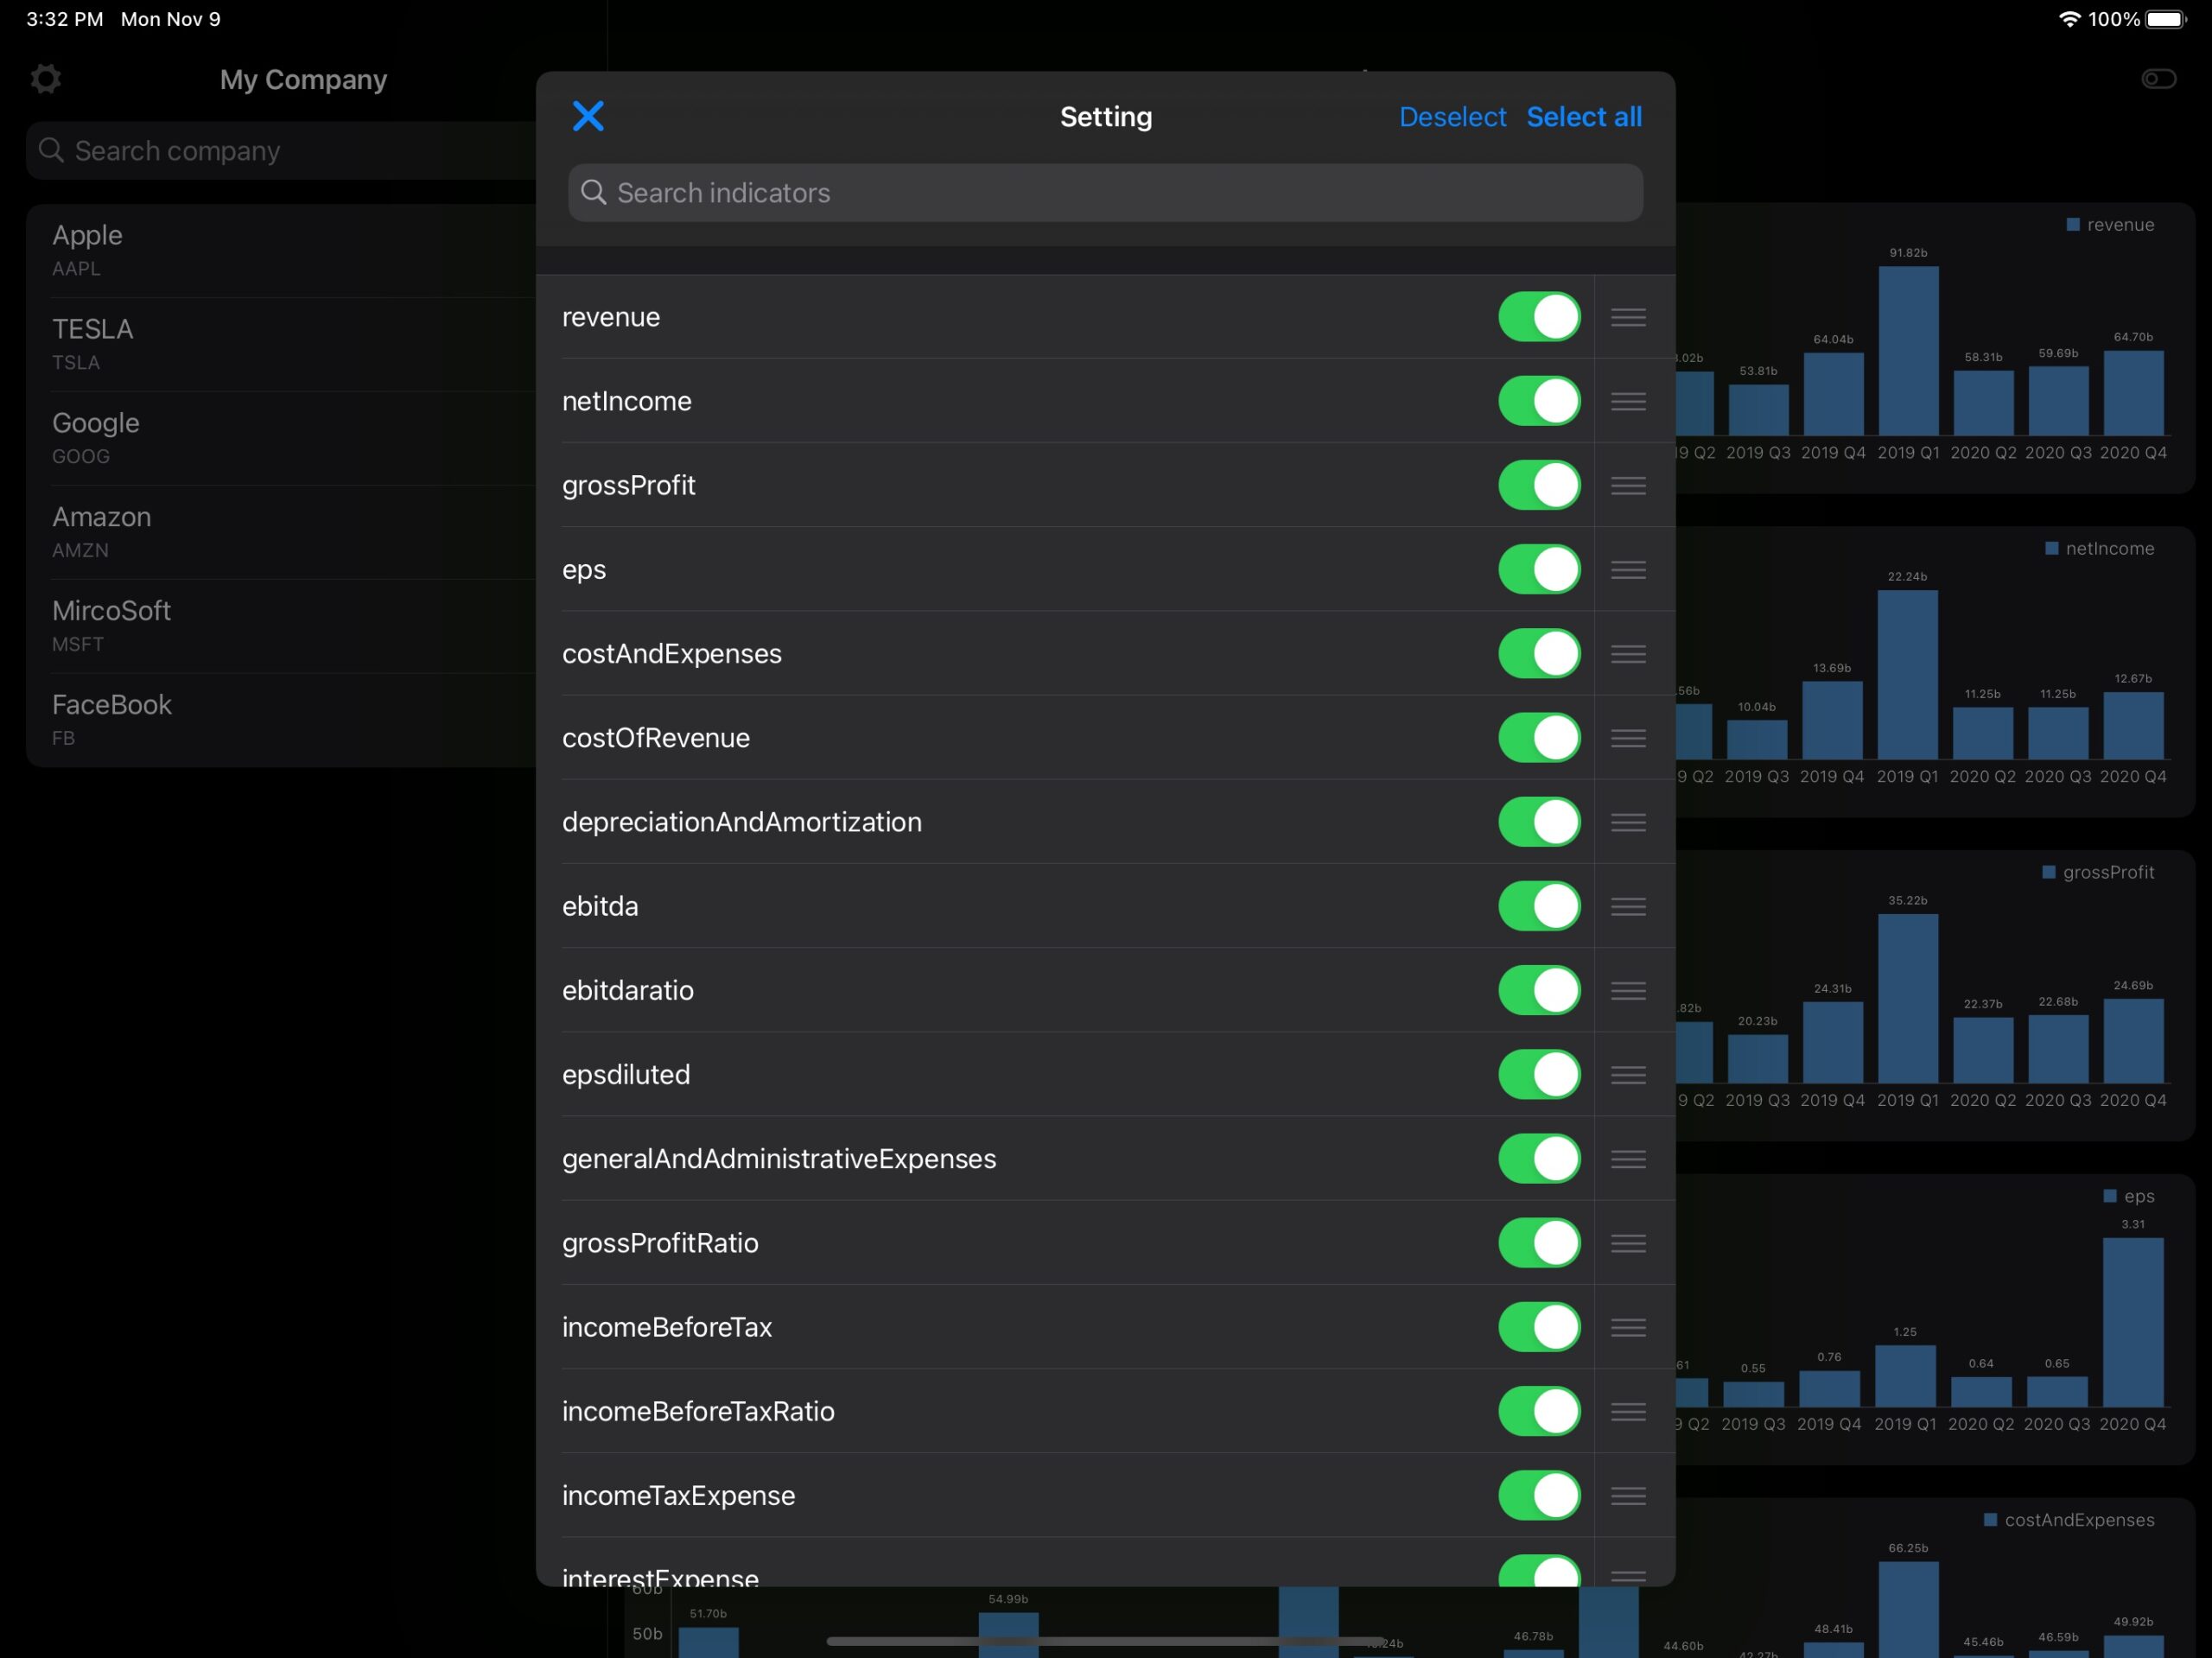Focus the Search indicators field
Screen dimensions: 2212x1658
1105,193
